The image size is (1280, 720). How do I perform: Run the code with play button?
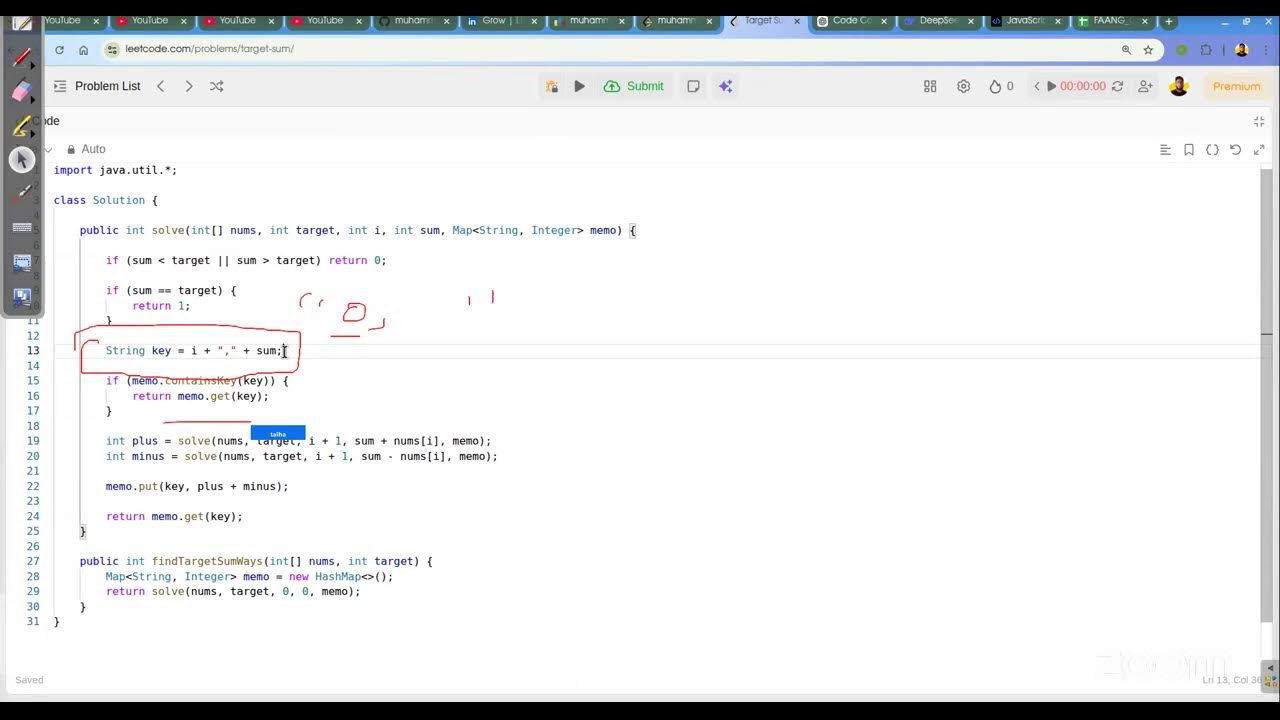pyautogui.click(x=579, y=86)
